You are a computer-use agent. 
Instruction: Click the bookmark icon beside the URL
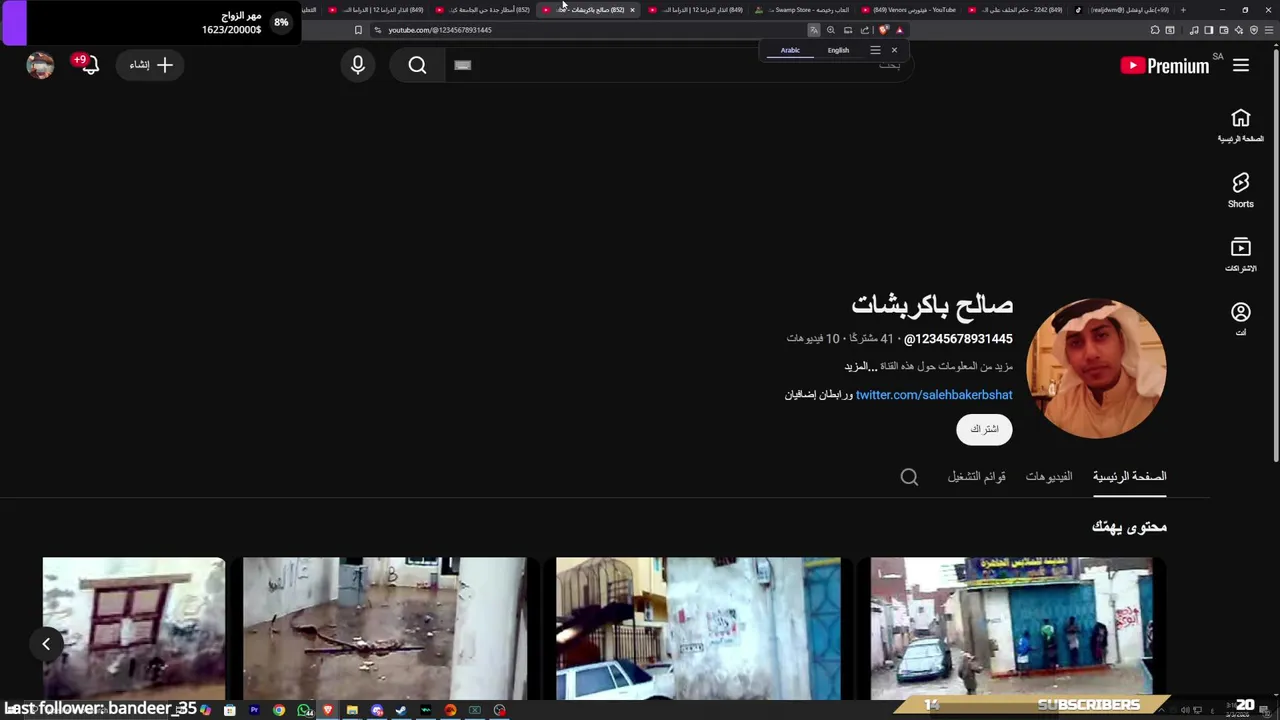click(358, 30)
